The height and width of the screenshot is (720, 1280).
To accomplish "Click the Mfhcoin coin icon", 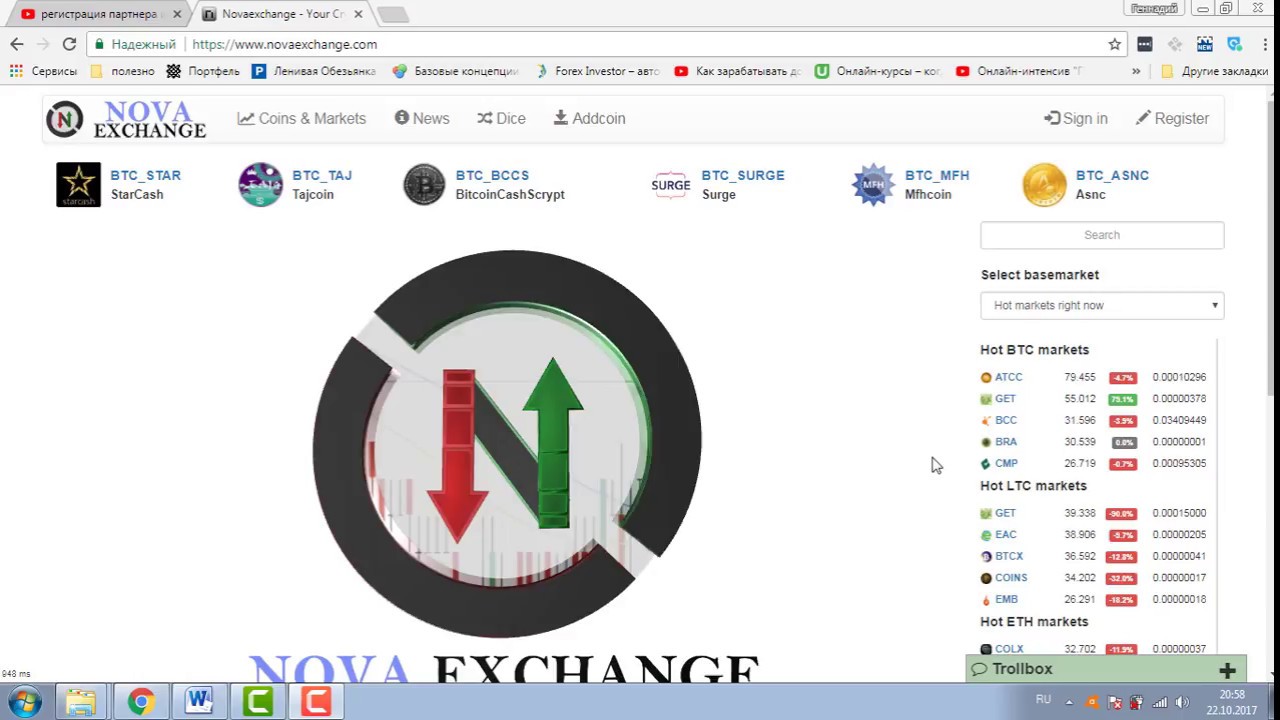I will pyautogui.click(x=873, y=185).
